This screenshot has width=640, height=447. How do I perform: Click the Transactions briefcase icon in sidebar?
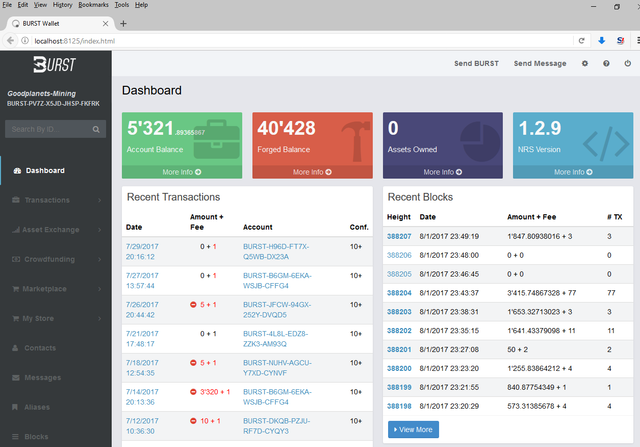coord(16,200)
